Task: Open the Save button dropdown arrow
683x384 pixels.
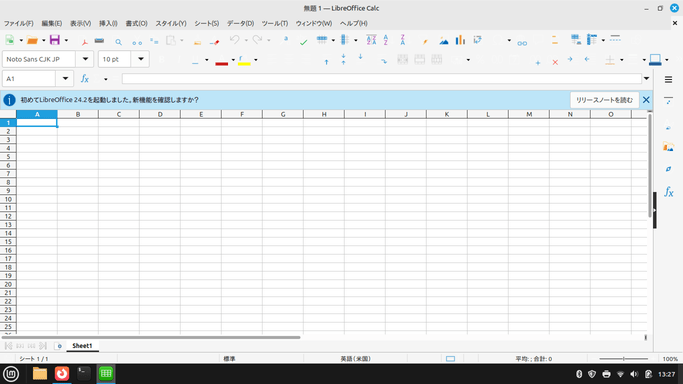Action: coord(66,40)
